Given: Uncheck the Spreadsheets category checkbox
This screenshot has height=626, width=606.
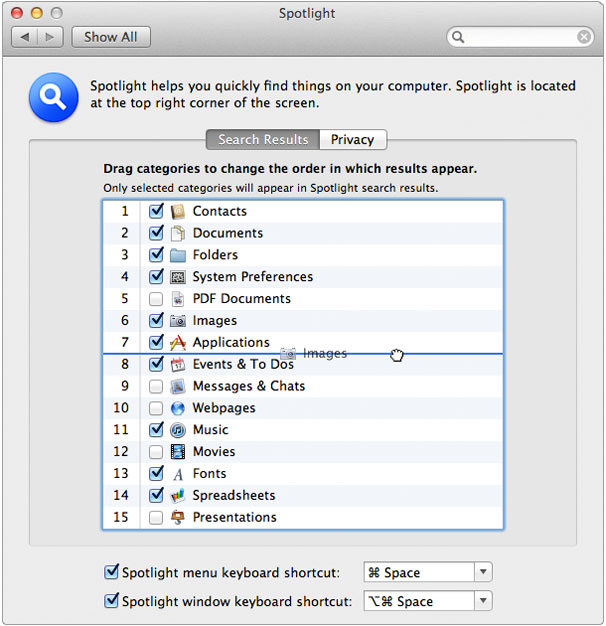Looking at the screenshot, I should pos(156,495).
